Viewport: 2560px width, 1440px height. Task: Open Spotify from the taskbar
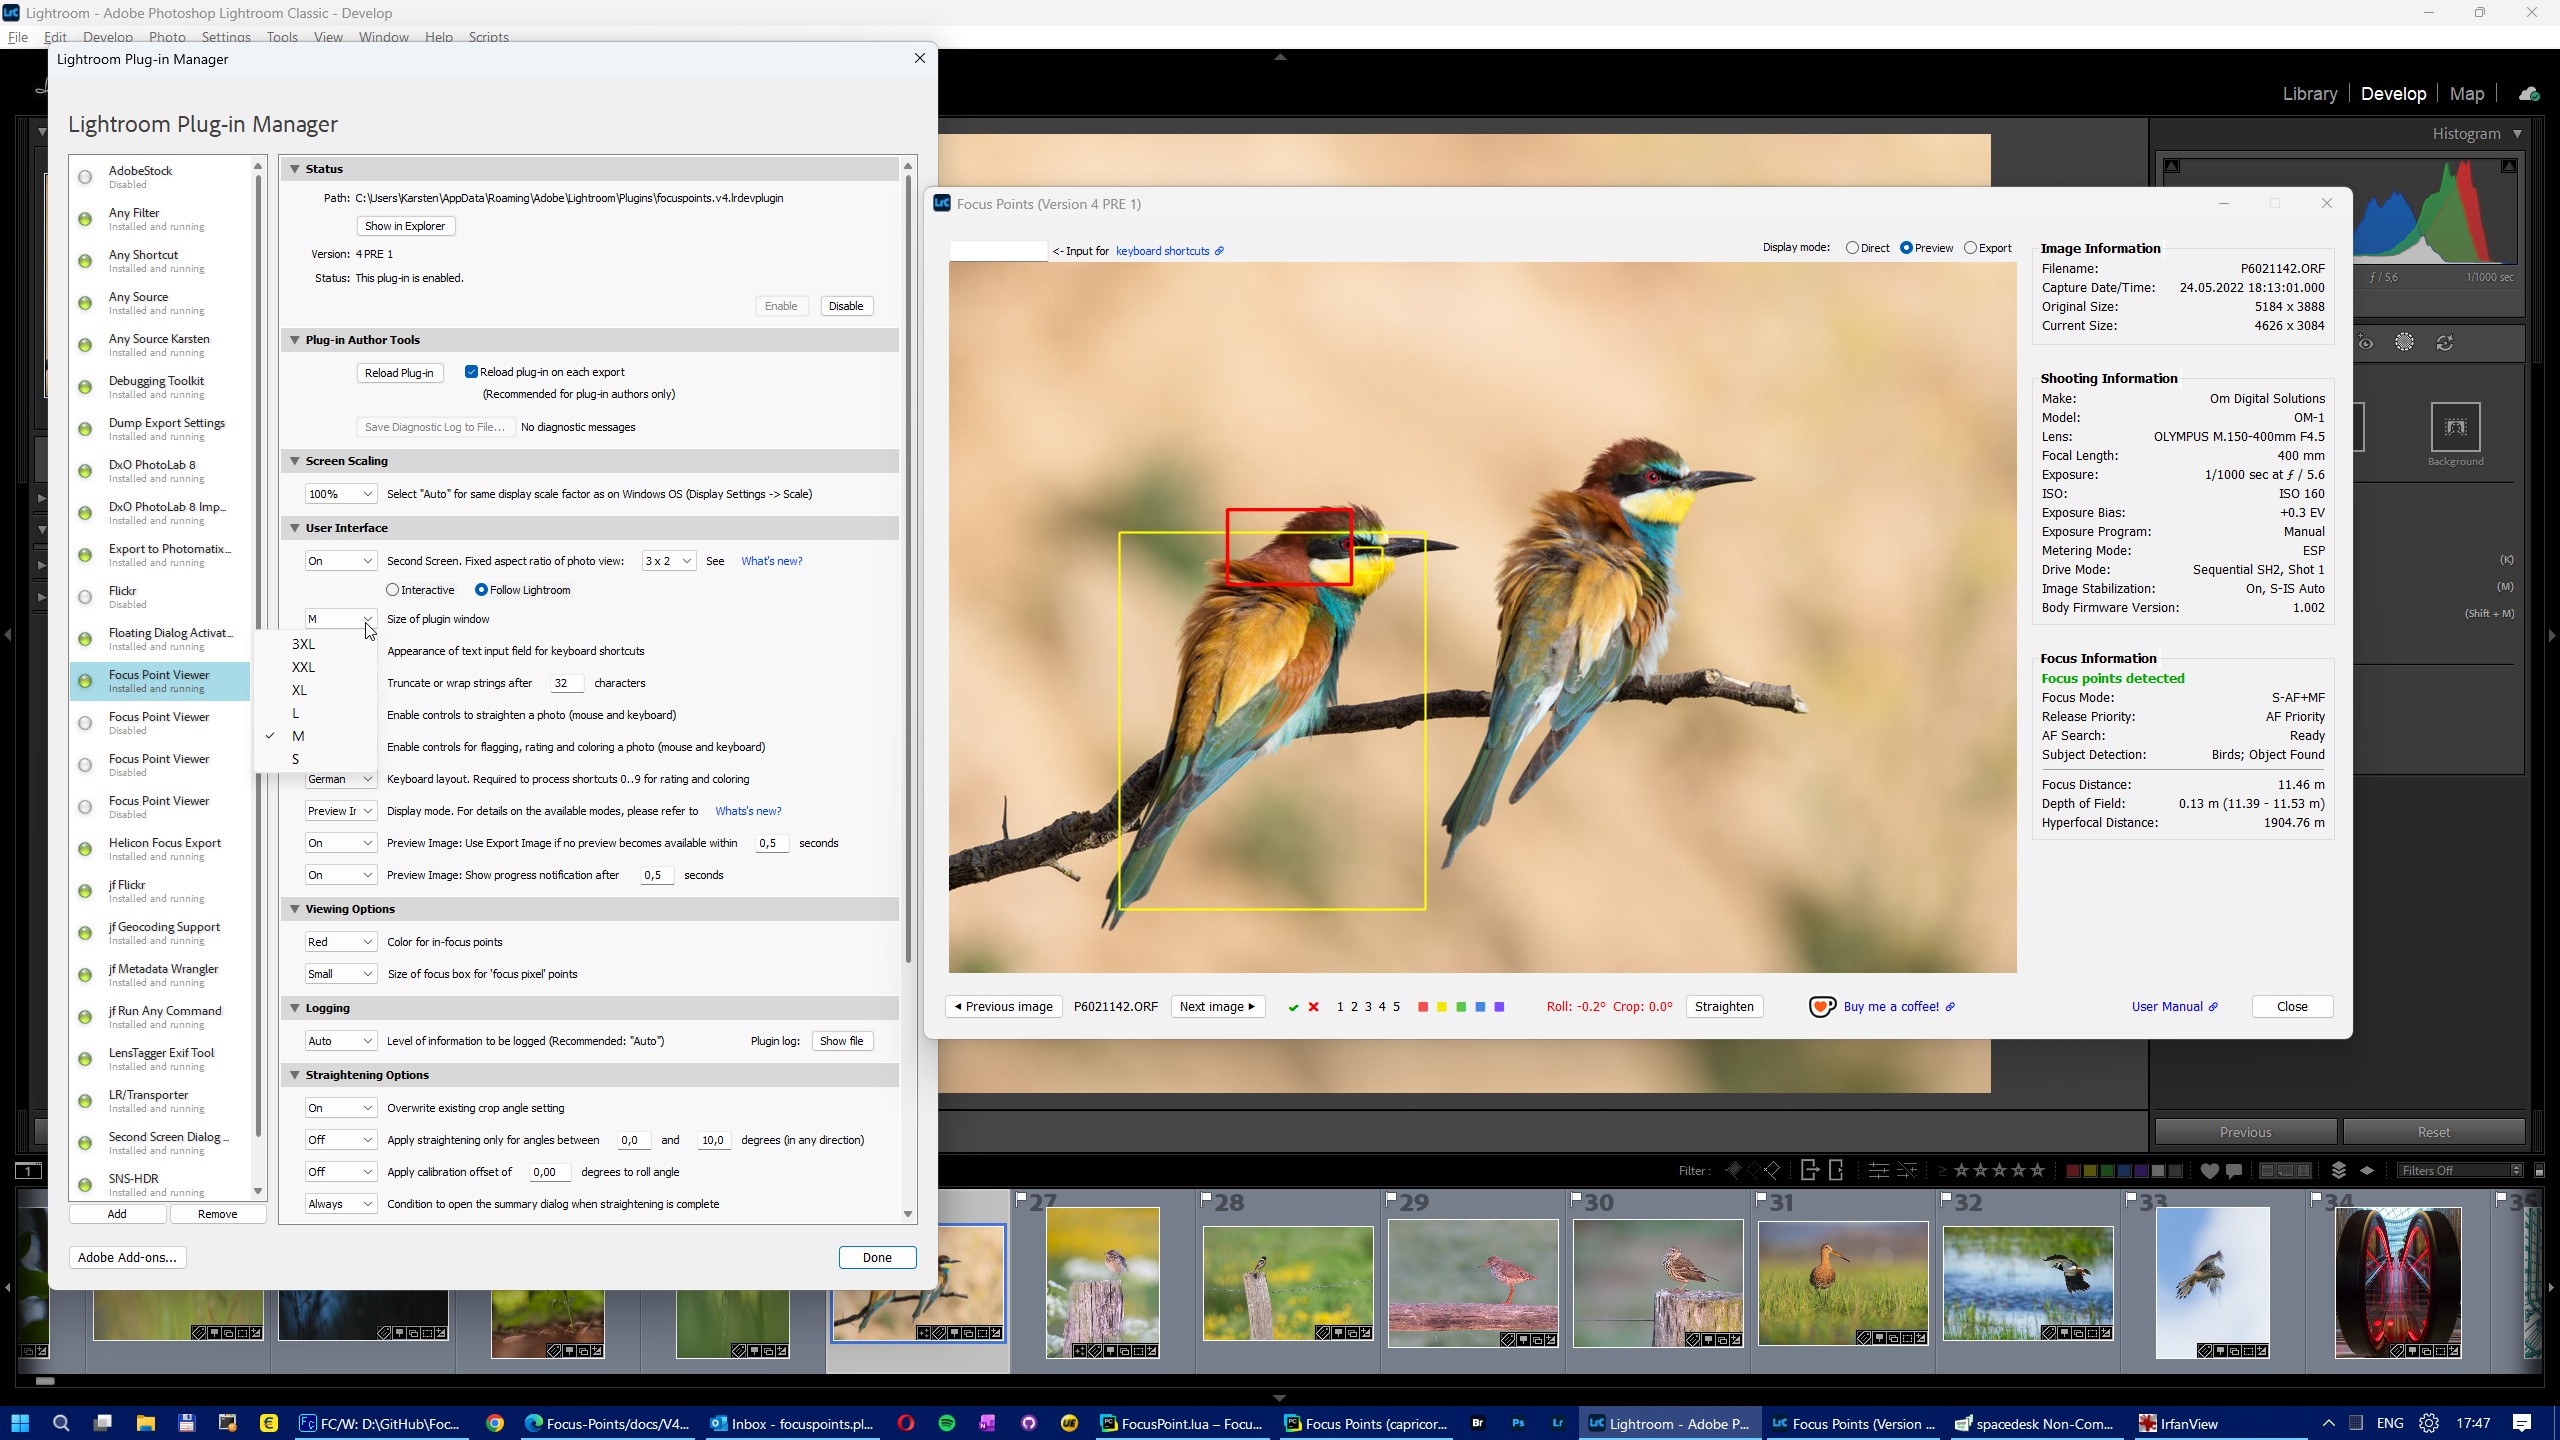click(947, 1423)
